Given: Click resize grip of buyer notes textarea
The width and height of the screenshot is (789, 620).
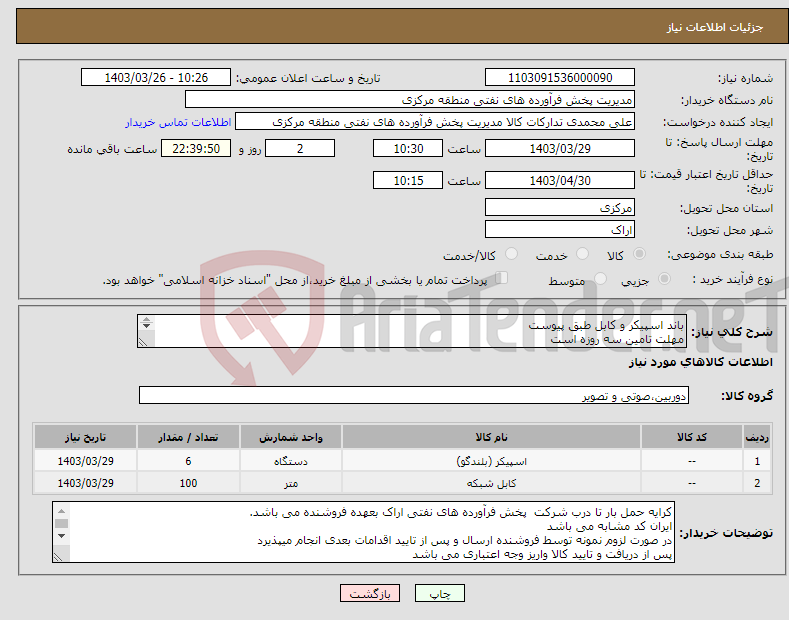Looking at the screenshot, I should tap(58, 557).
